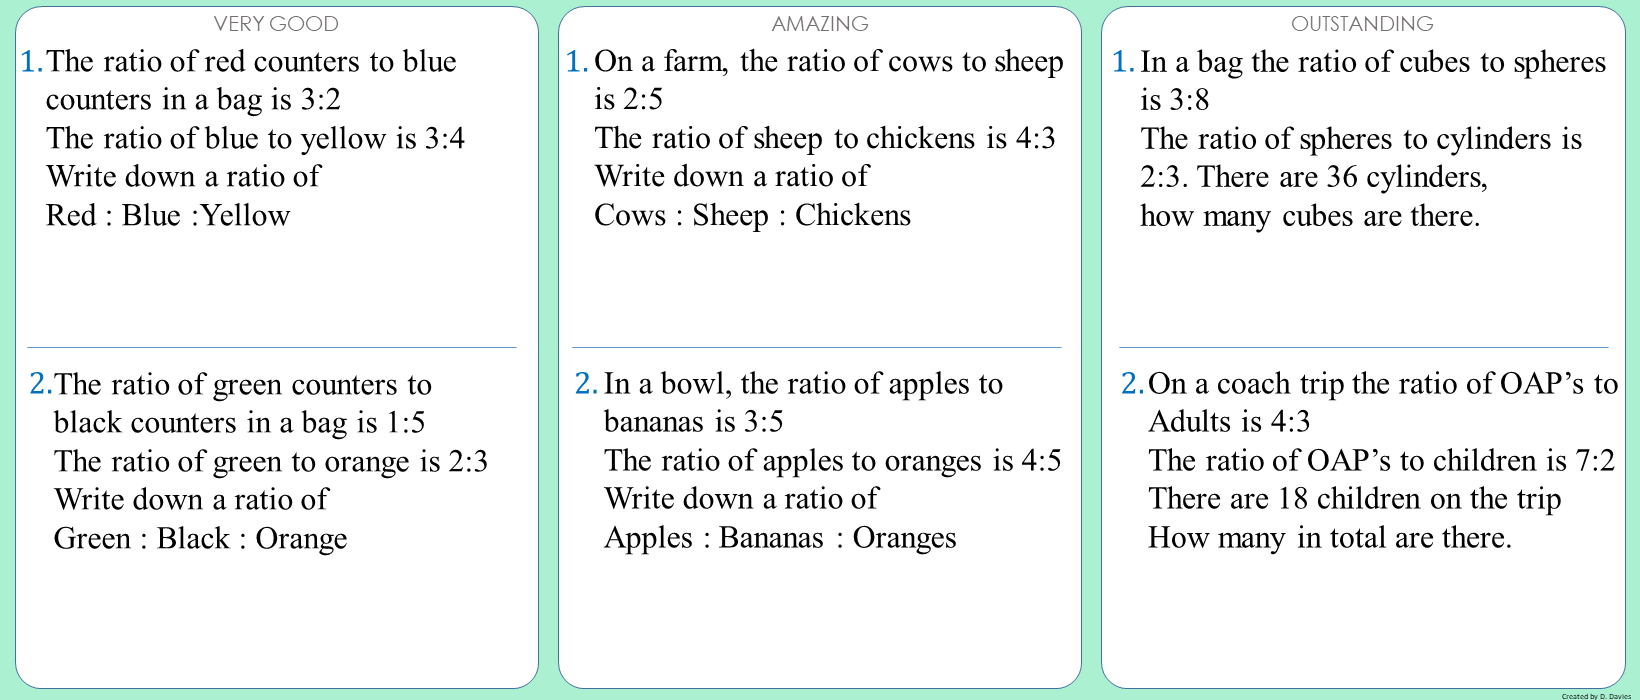
Task: Select question number 1 in VERY GOOD card
Action: pos(32,62)
